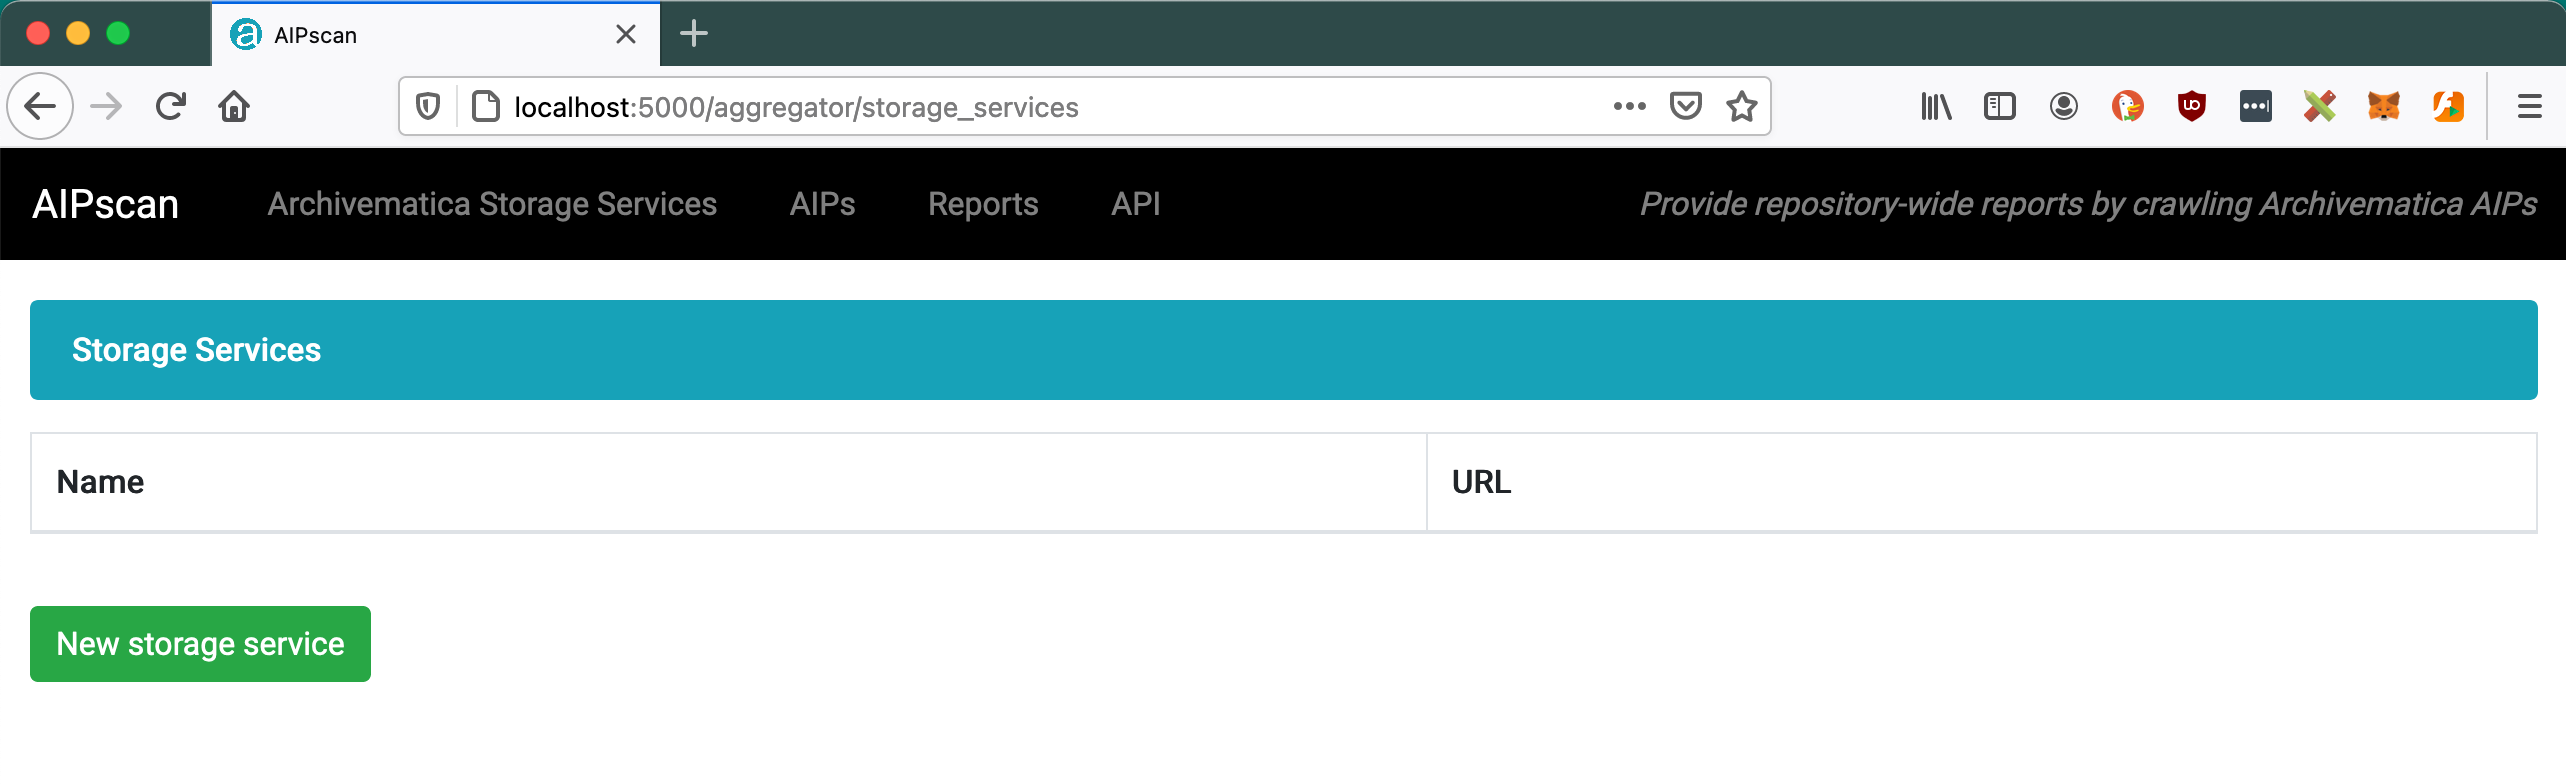Open the Firefox hamburger menu
2566x784 pixels.
coord(2530,106)
